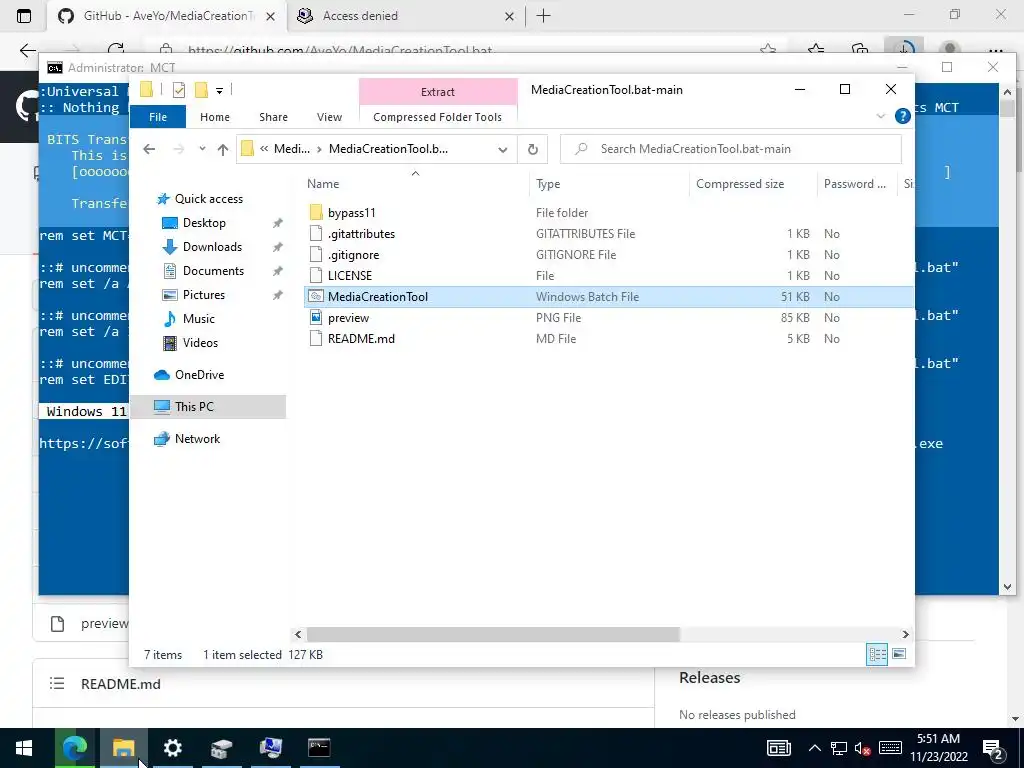This screenshot has width=1024, height=768.
Task: Click the MediaCreationTool.b... path segment
Action: pyautogui.click(x=388, y=149)
